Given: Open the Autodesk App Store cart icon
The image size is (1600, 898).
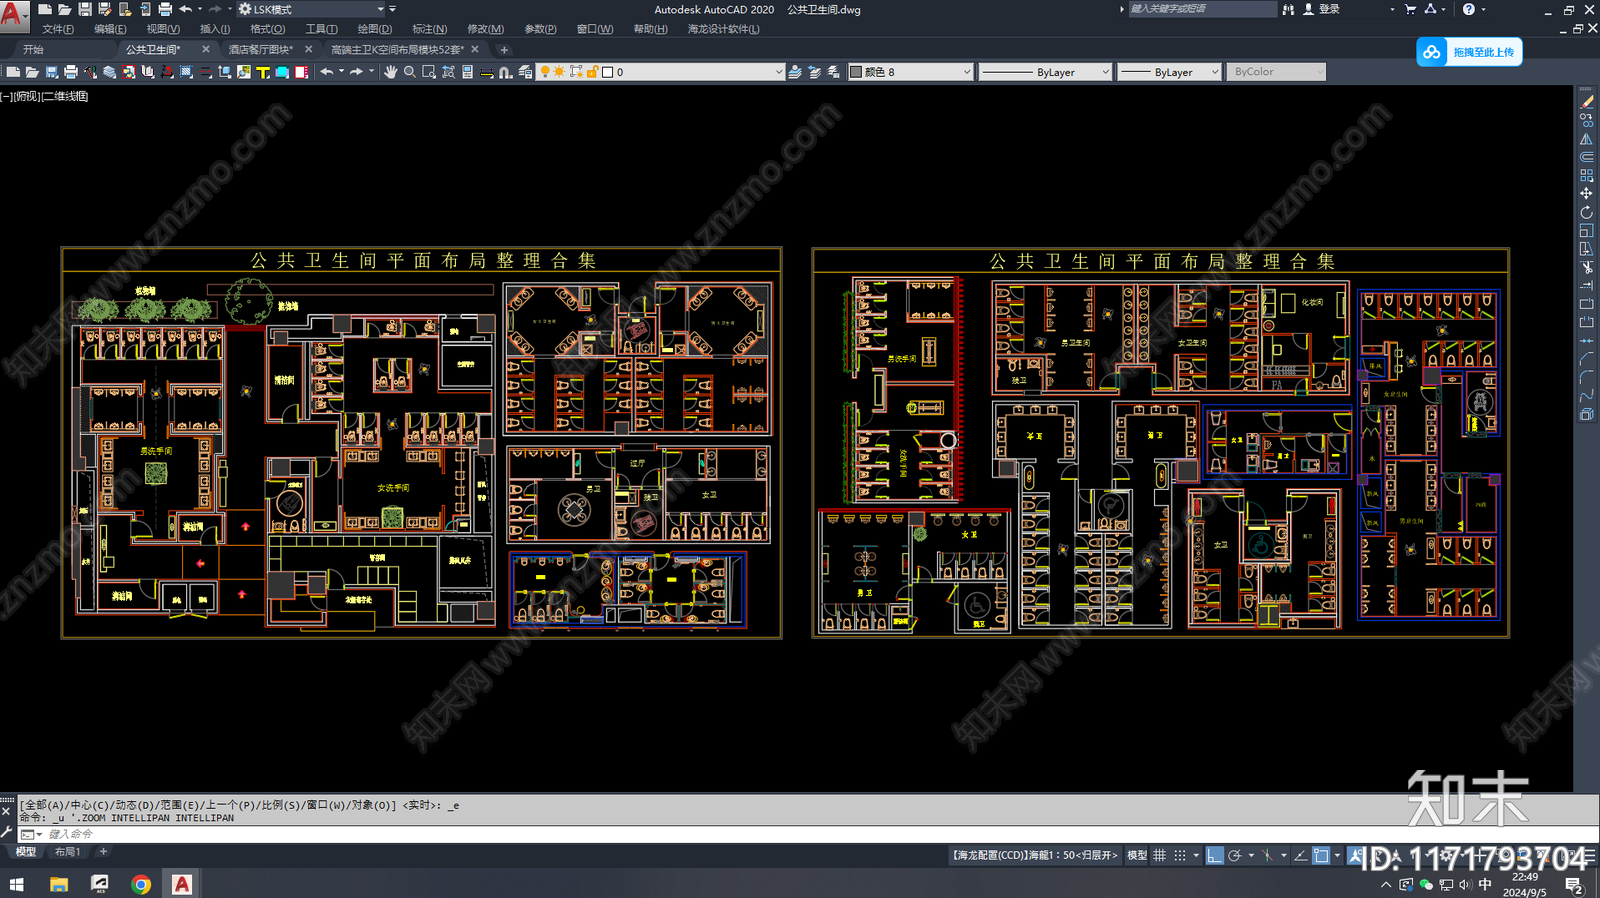Looking at the screenshot, I should [x=1410, y=9].
